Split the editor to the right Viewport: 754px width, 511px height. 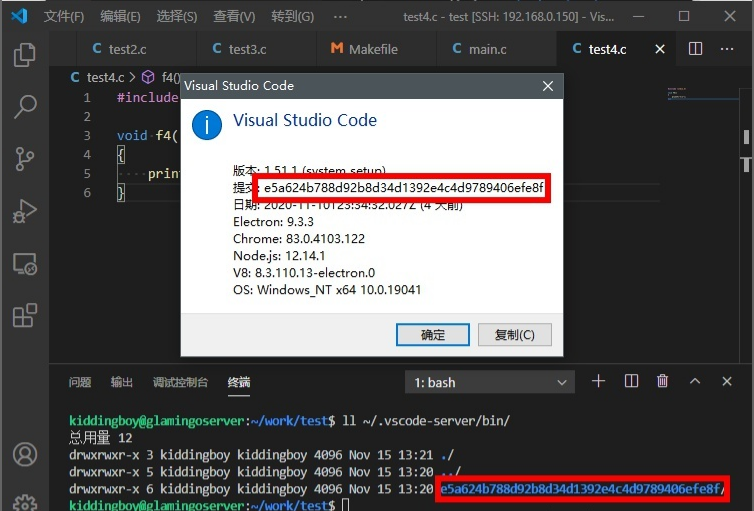695,49
